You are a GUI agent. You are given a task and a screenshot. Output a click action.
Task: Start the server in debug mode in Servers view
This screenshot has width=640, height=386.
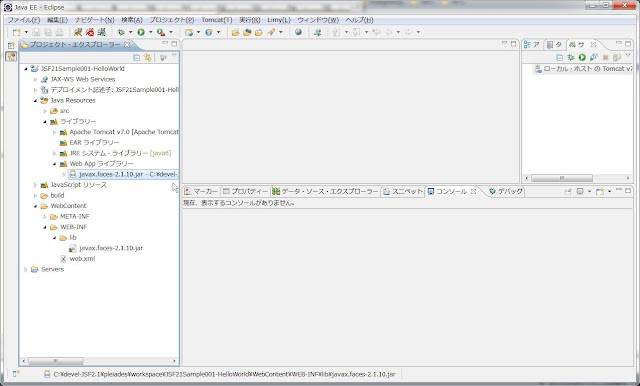pyautogui.click(x=571, y=58)
